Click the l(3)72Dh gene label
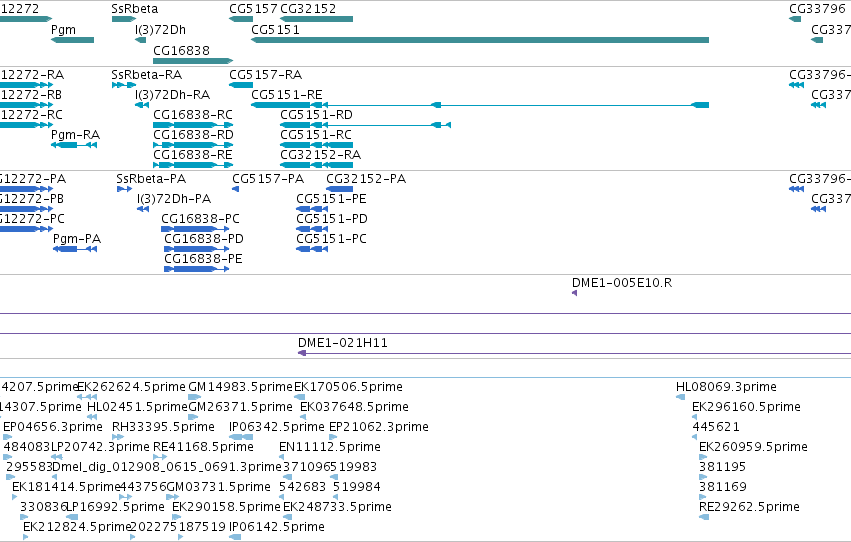 tap(161, 30)
